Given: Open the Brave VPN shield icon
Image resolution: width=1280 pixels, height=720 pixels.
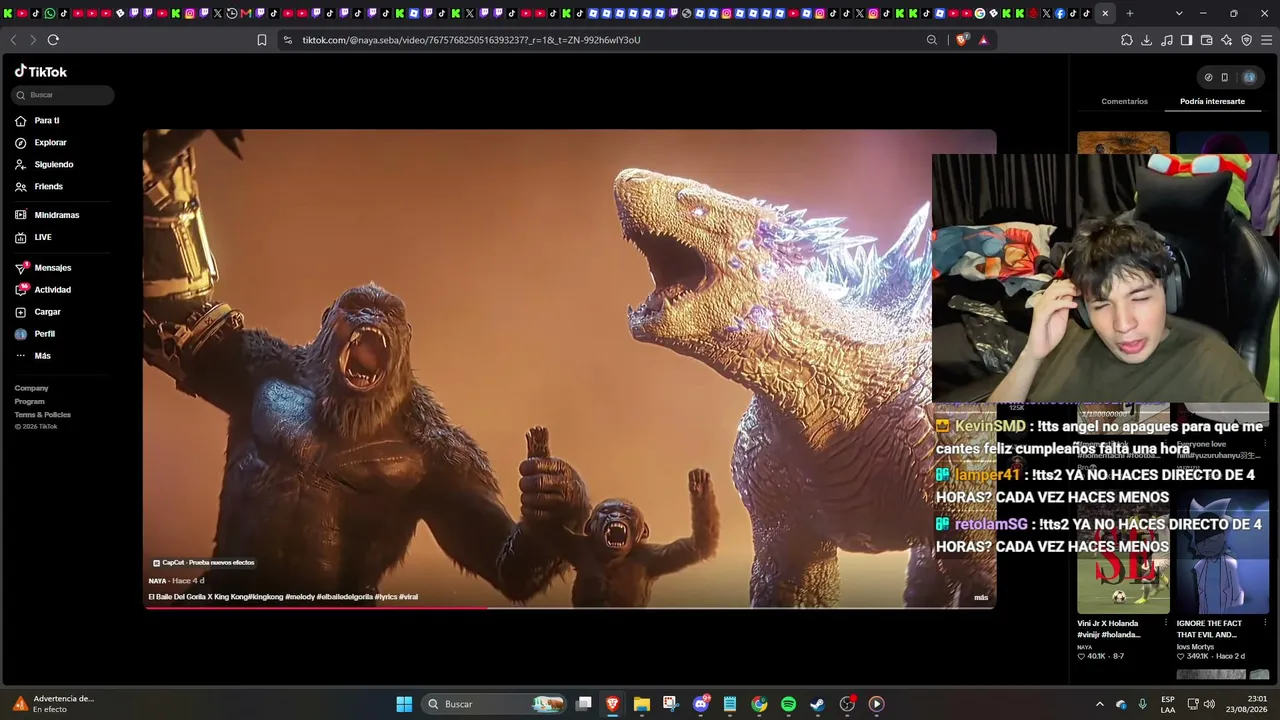Looking at the screenshot, I should tap(1247, 40).
